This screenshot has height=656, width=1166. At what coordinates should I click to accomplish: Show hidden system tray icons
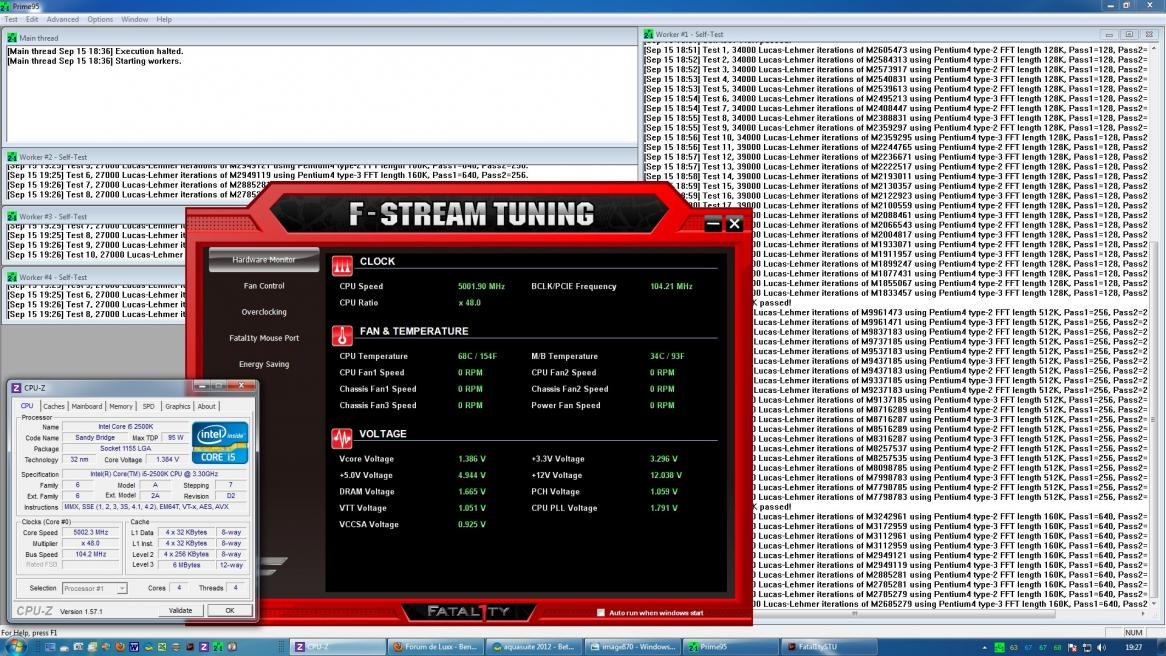pyautogui.click(x=984, y=647)
